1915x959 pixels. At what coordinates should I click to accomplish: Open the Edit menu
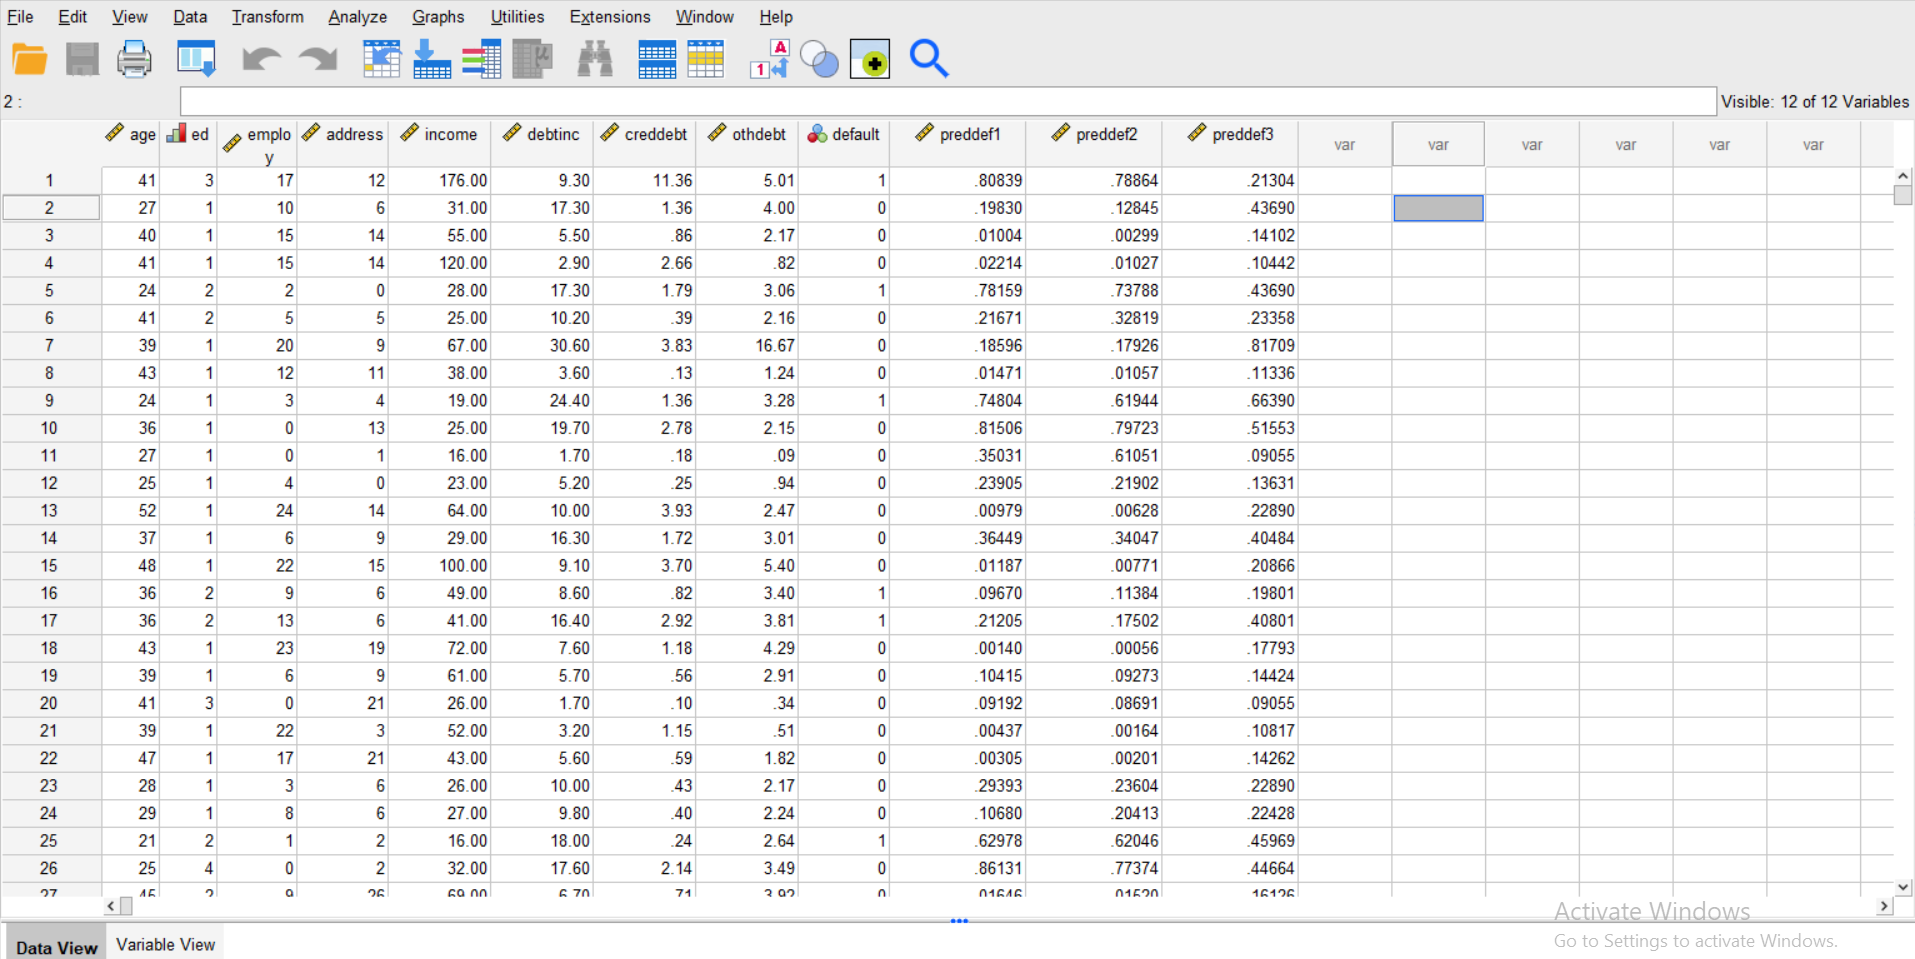[72, 17]
